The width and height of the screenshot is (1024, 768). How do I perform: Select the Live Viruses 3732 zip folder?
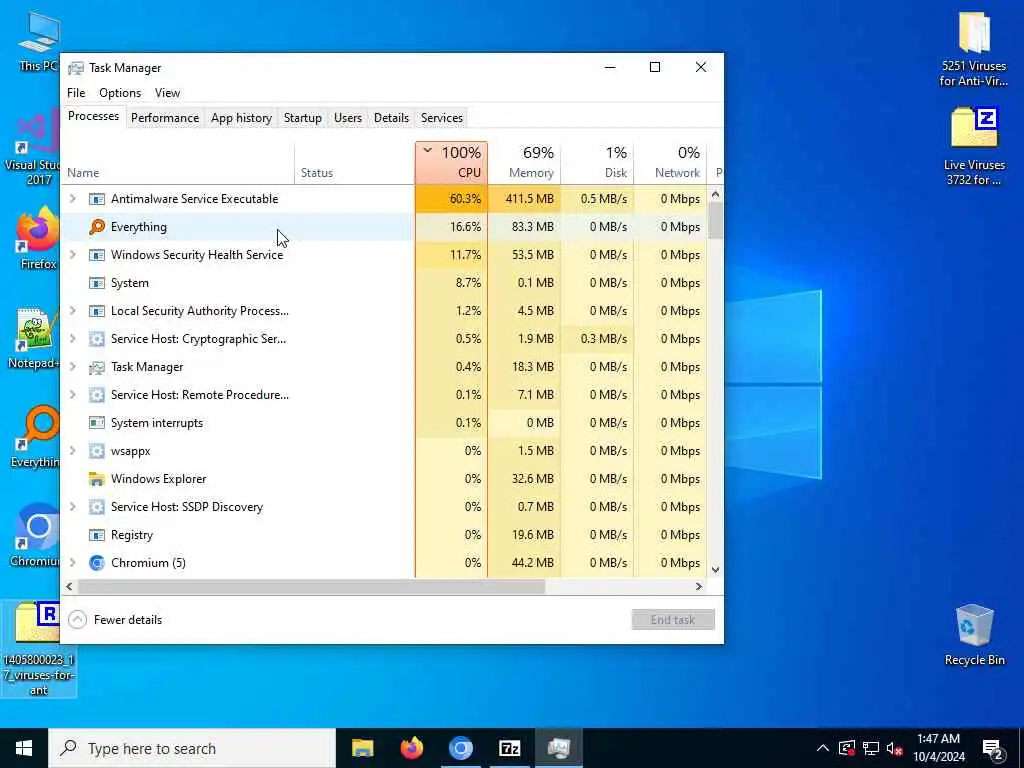(974, 146)
